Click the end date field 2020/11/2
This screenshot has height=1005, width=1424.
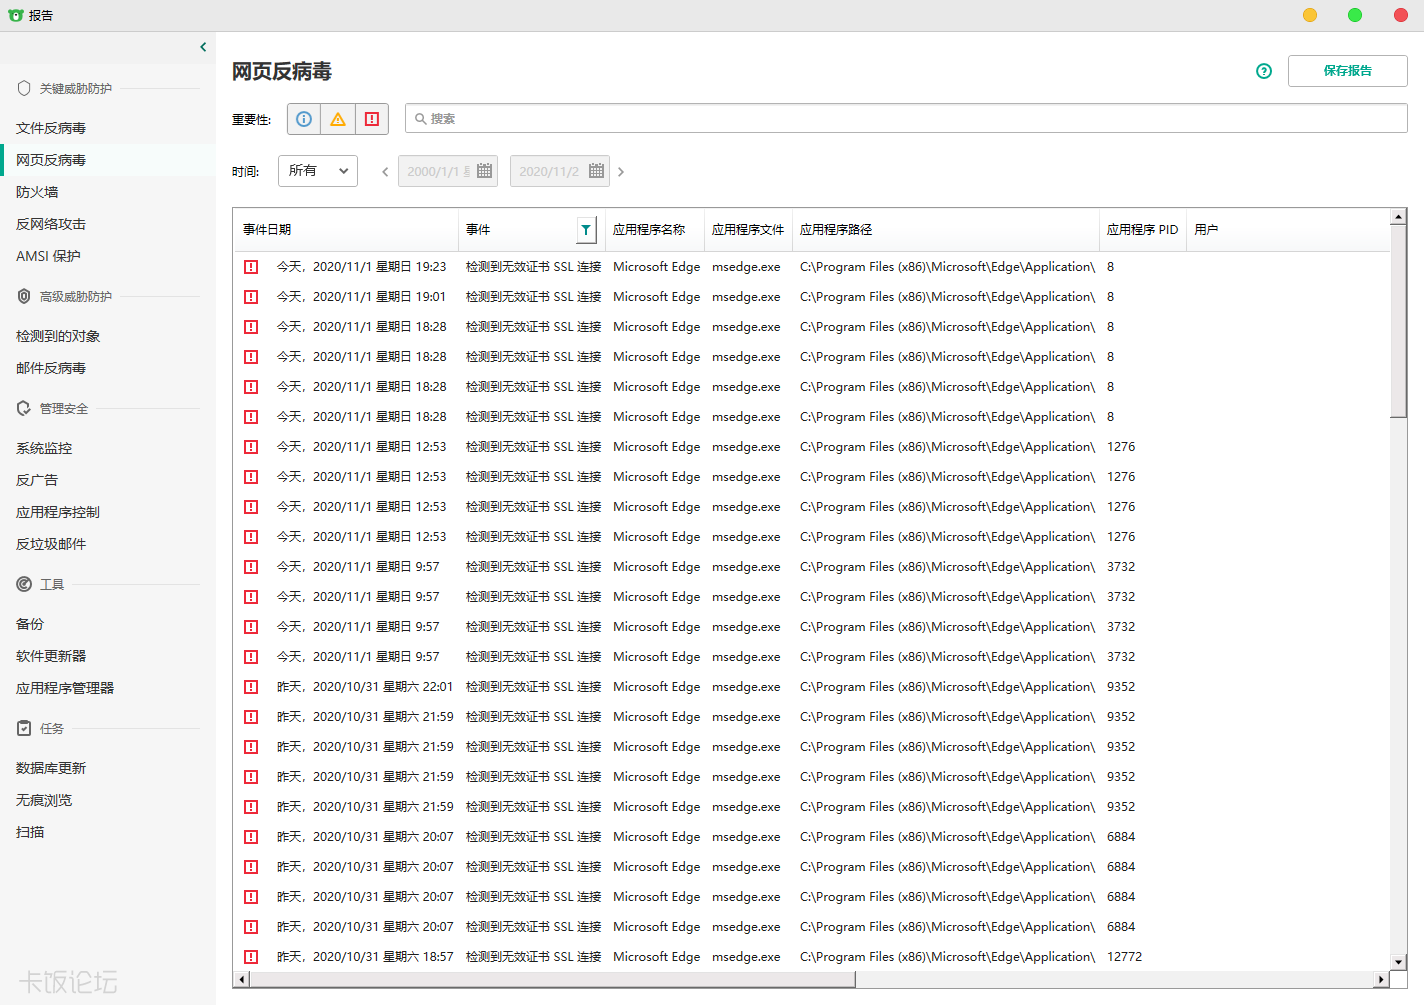click(x=560, y=171)
